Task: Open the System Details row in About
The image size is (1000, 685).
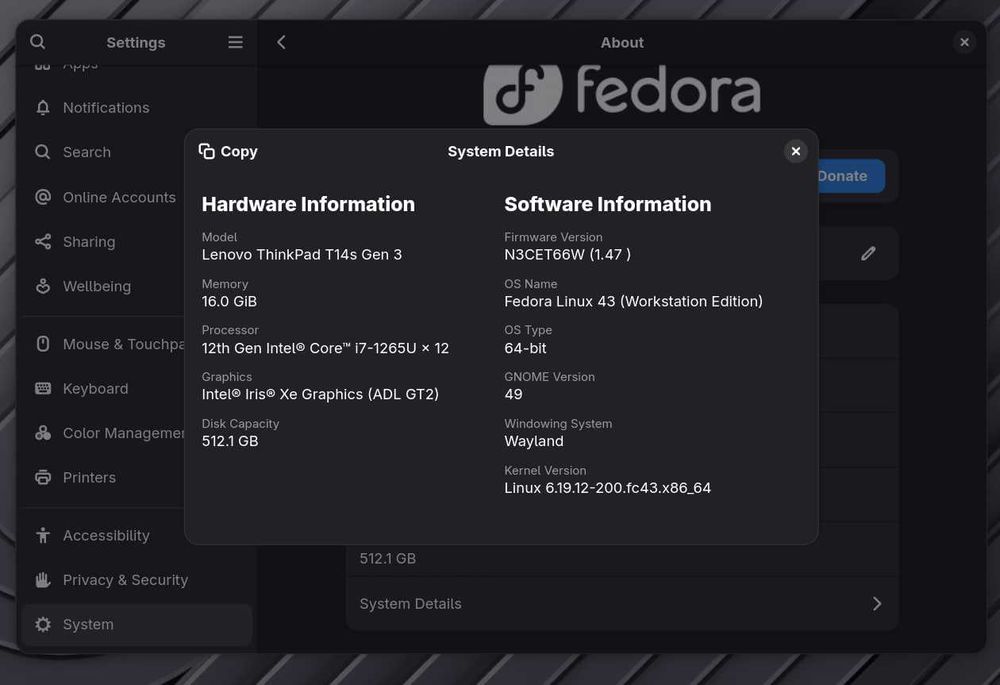Action: [x=622, y=604]
